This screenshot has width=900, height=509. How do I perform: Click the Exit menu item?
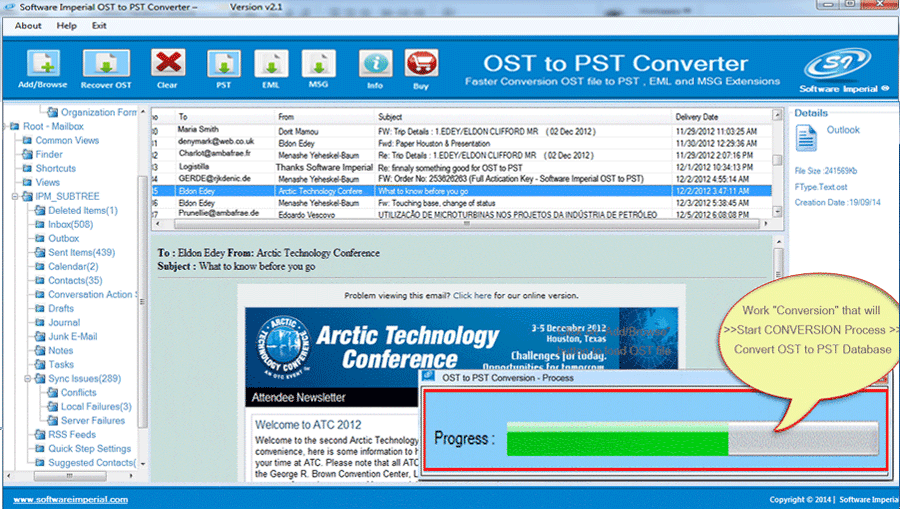[99, 26]
